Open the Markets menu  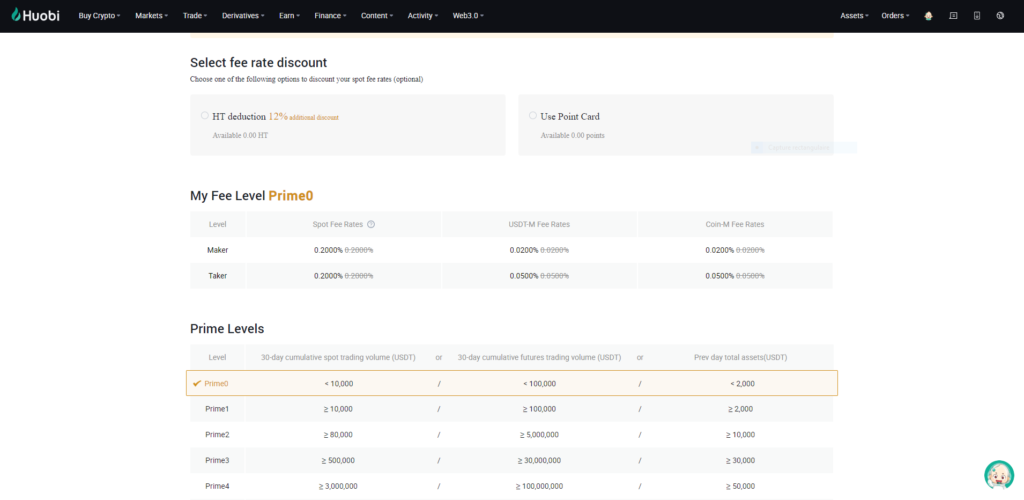pos(152,16)
